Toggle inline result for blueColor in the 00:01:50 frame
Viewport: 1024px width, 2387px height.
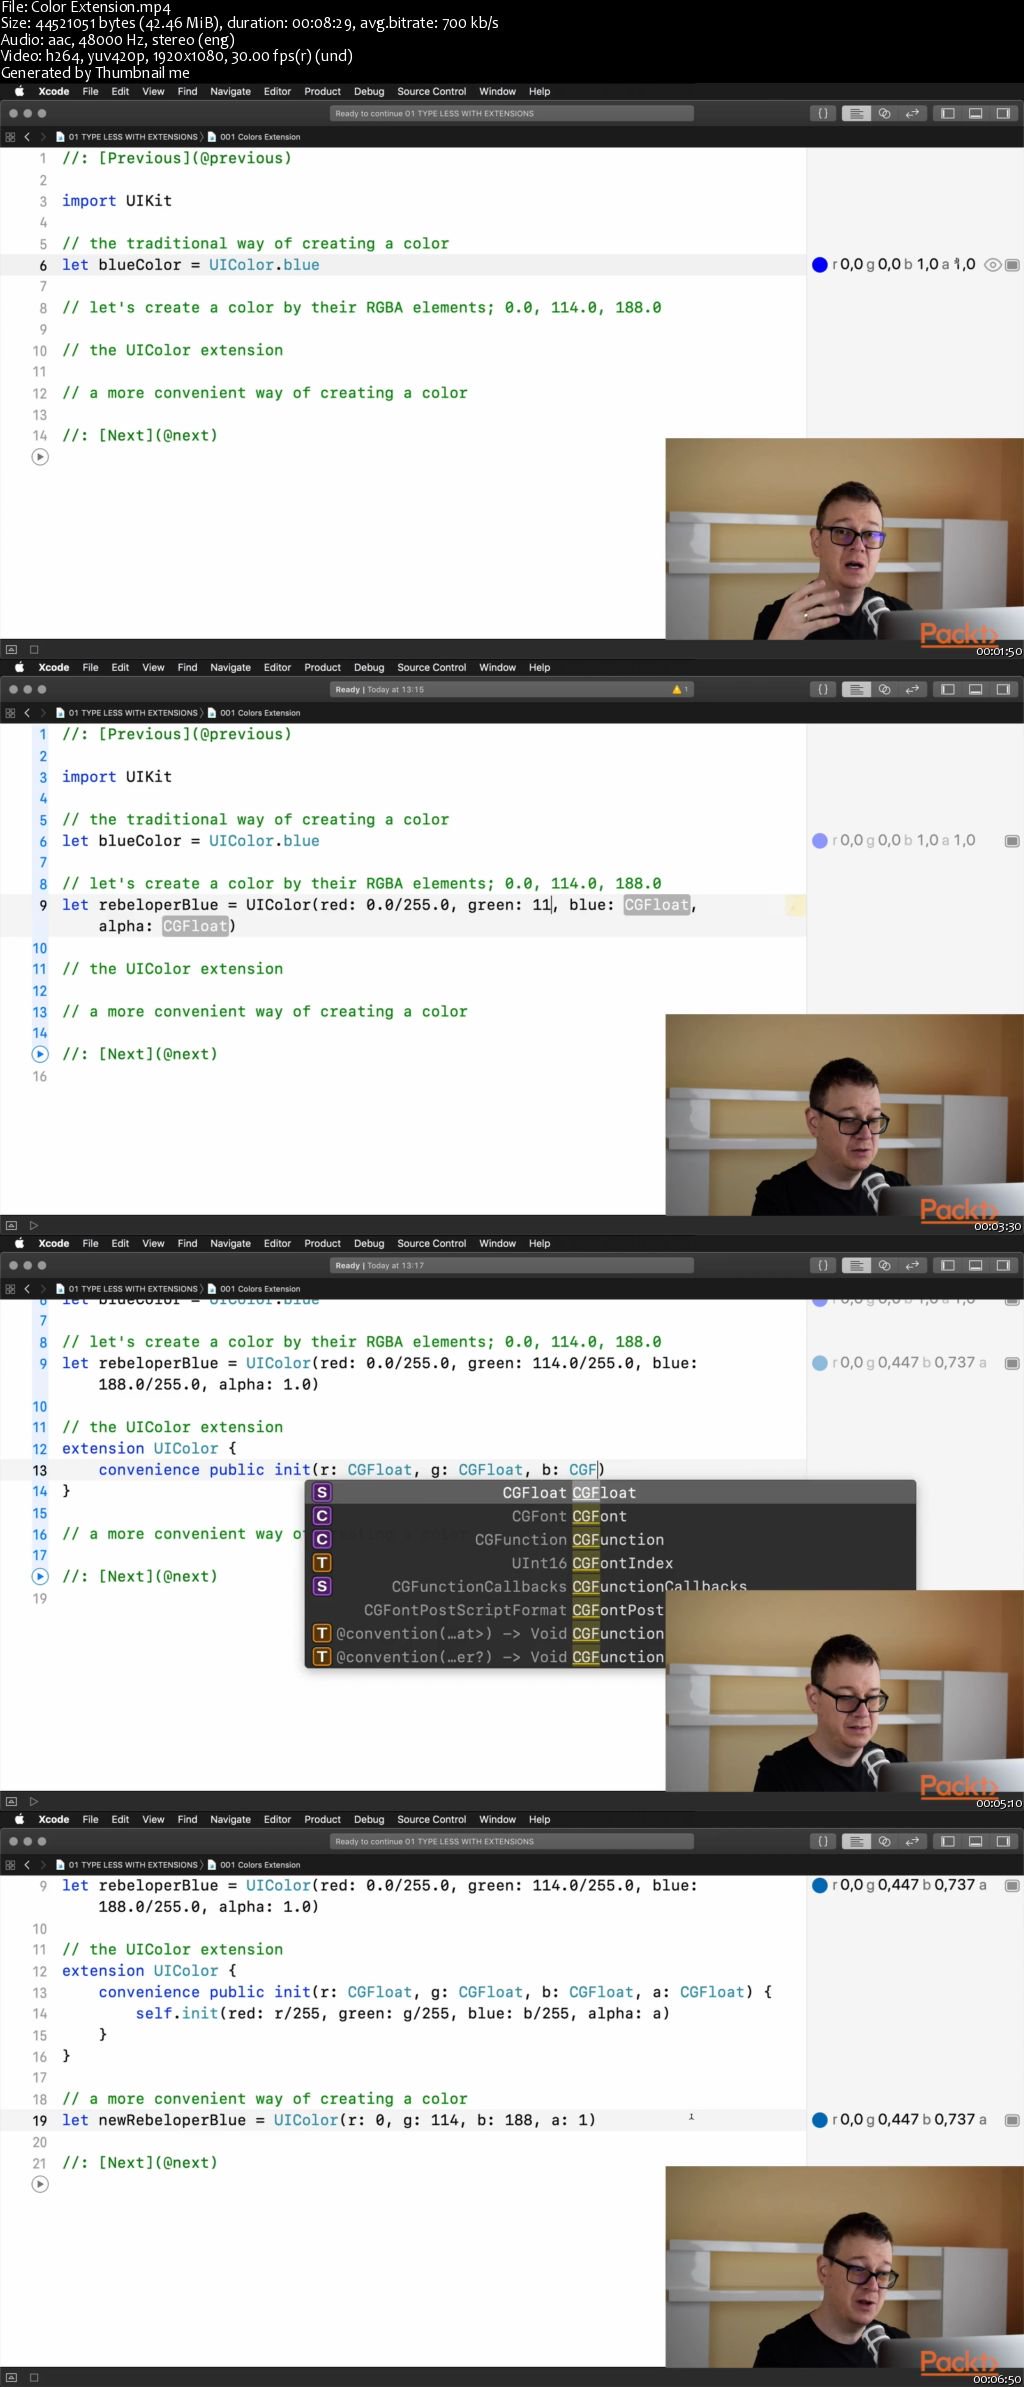[1012, 265]
